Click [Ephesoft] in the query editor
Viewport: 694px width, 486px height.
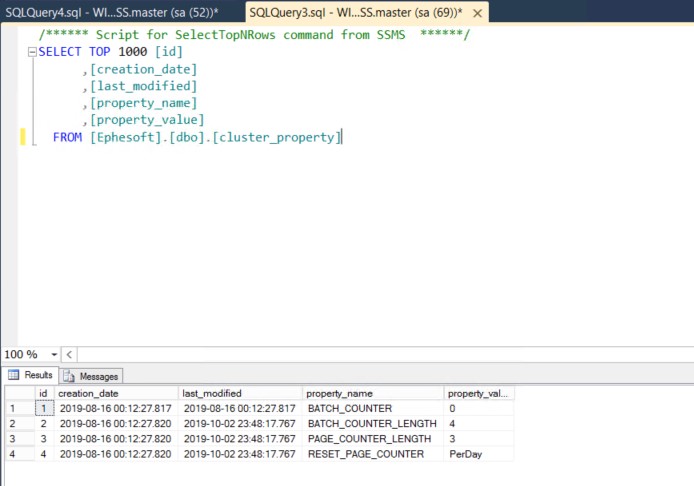point(126,137)
